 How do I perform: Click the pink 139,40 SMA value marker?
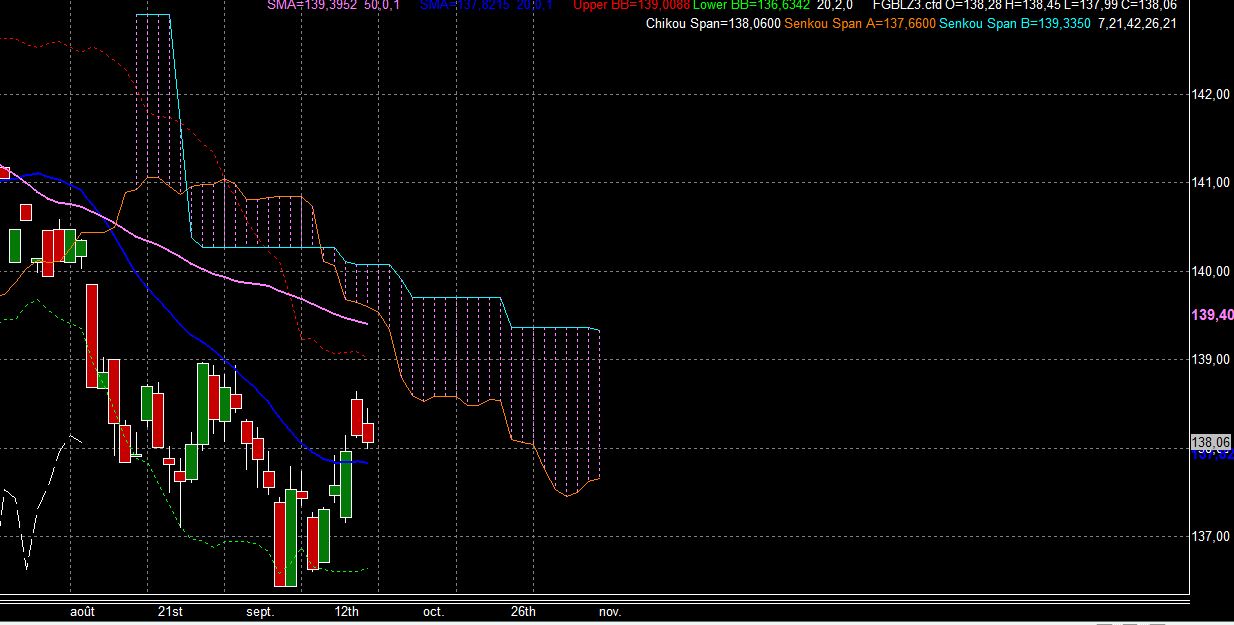[1212, 315]
